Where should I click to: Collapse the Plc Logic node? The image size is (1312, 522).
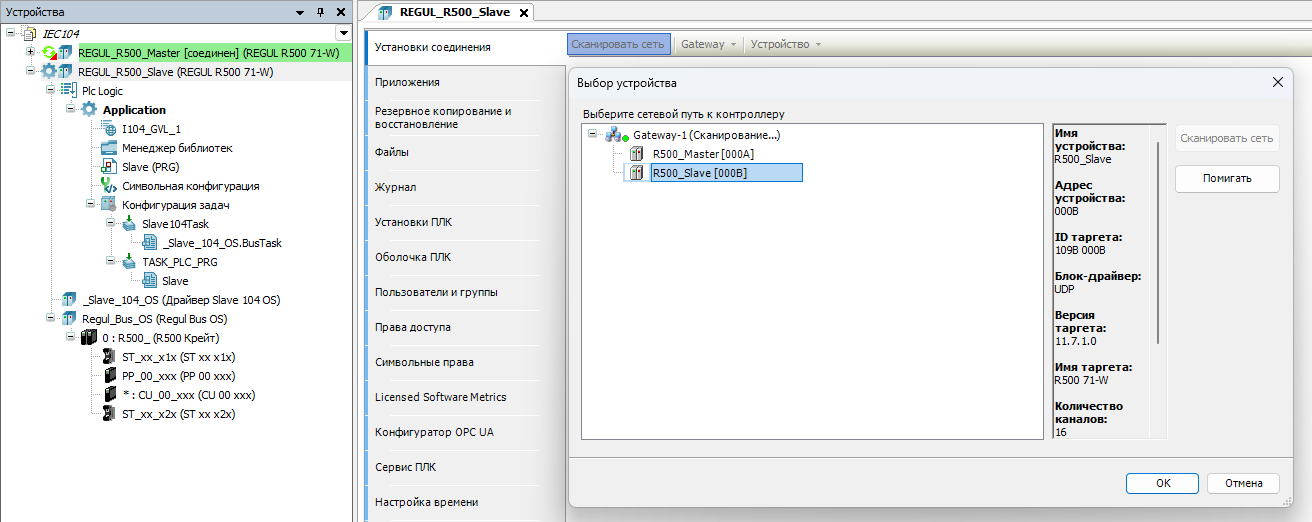pos(50,91)
